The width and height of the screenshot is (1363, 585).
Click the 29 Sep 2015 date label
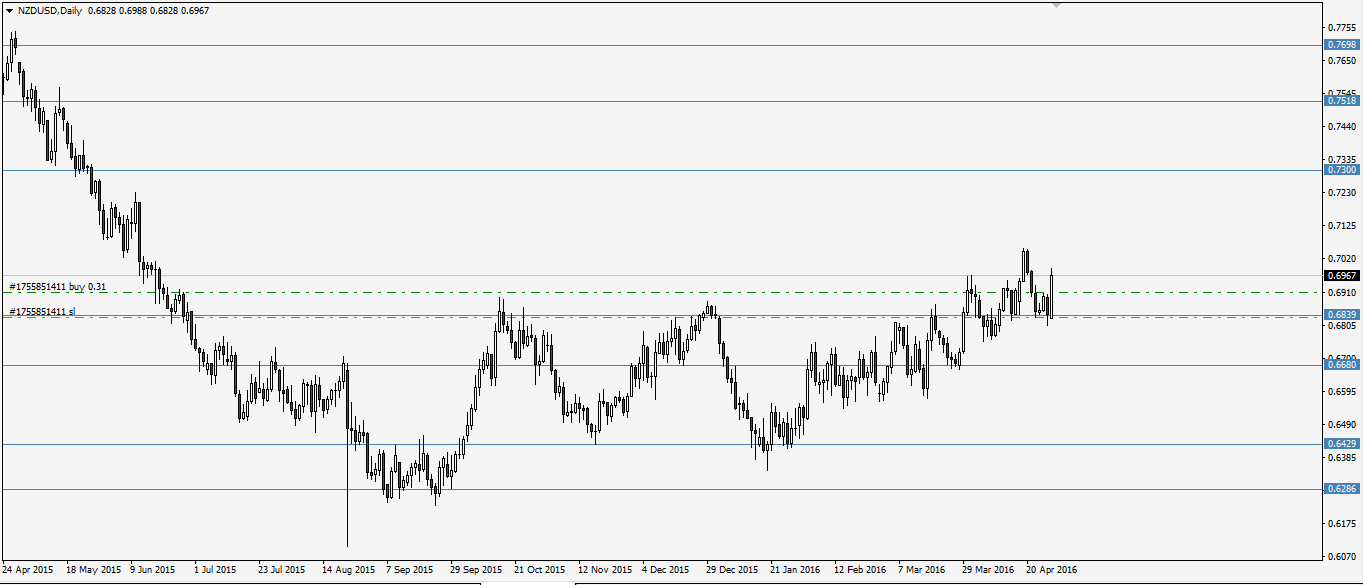[x=476, y=569]
